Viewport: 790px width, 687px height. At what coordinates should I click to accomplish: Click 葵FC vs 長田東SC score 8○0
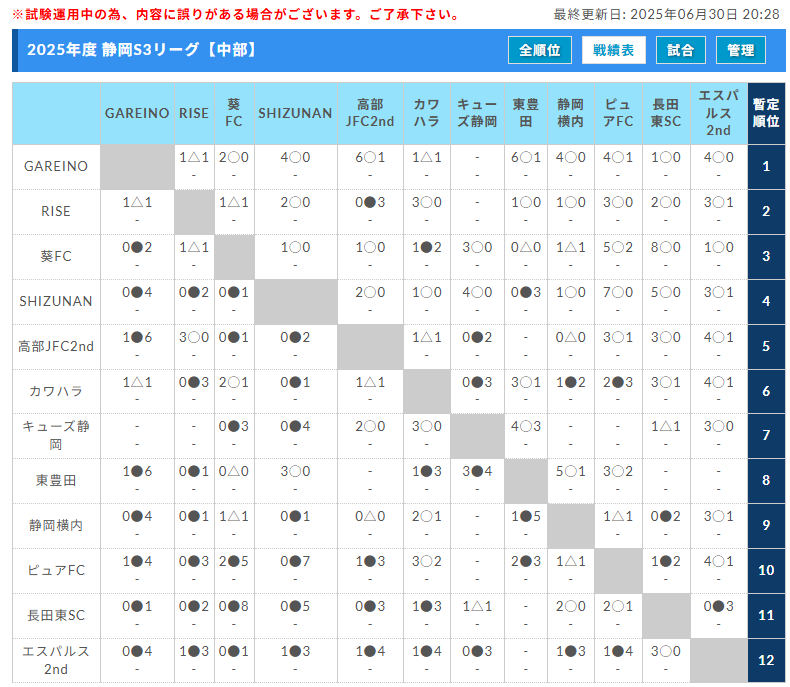click(x=666, y=247)
